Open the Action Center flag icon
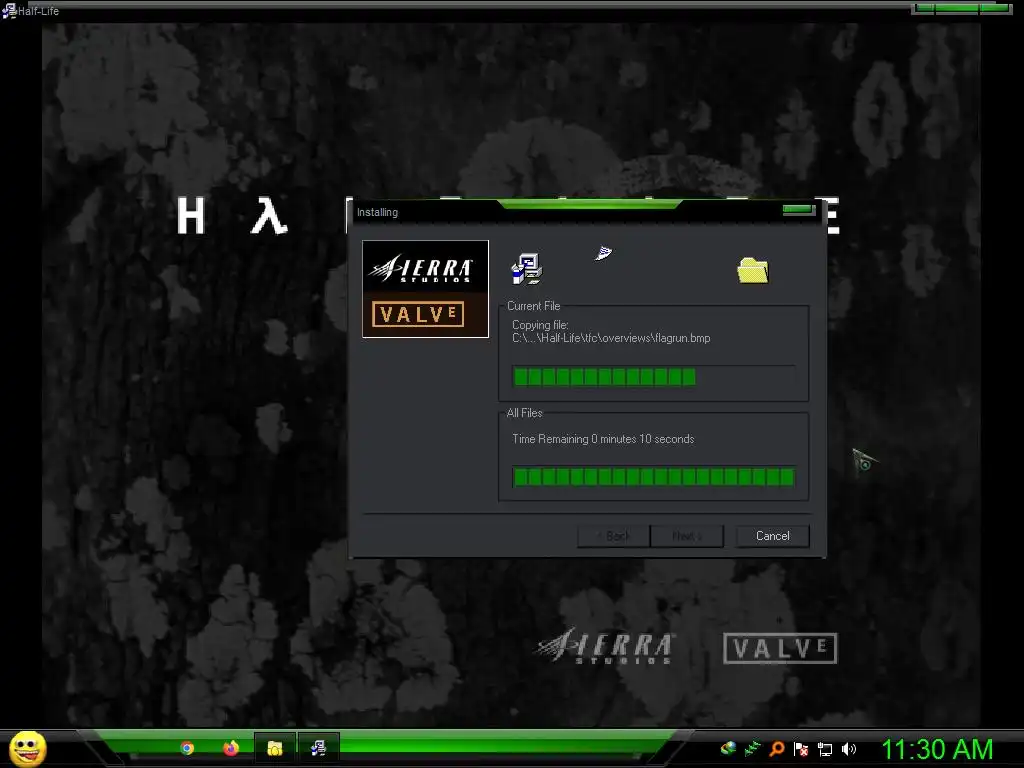This screenshot has height=768, width=1024. point(801,749)
